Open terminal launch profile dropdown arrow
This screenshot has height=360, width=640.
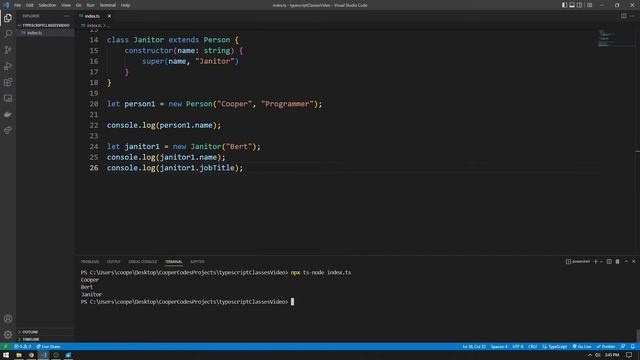point(601,262)
